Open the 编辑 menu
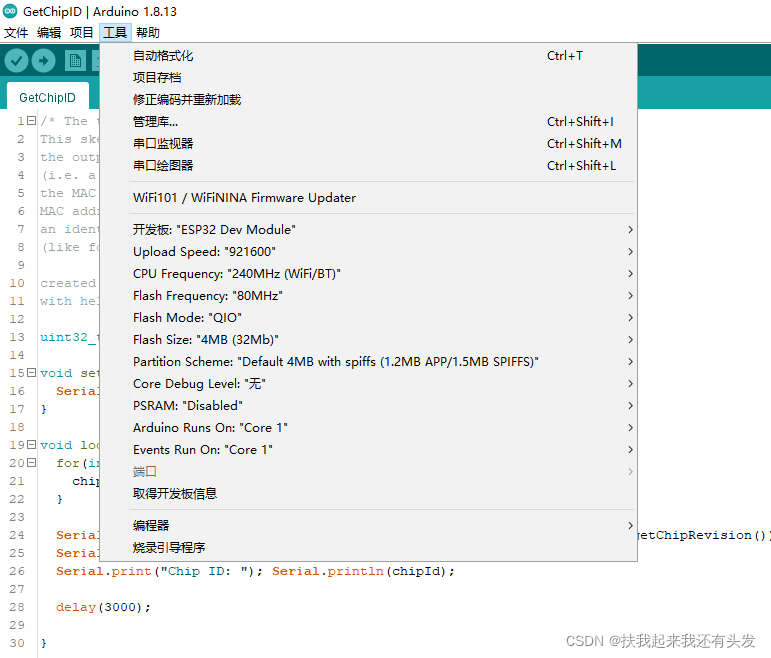 click(x=49, y=33)
